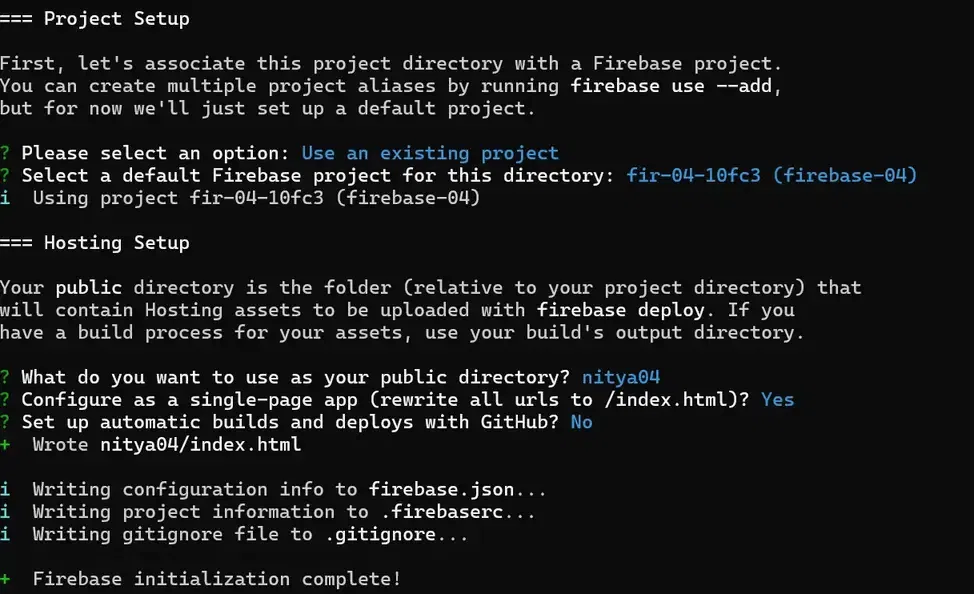Image resolution: width=974 pixels, height=594 pixels.
Task: Click the question mark before "What do you want"
Action: tap(5, 377)
